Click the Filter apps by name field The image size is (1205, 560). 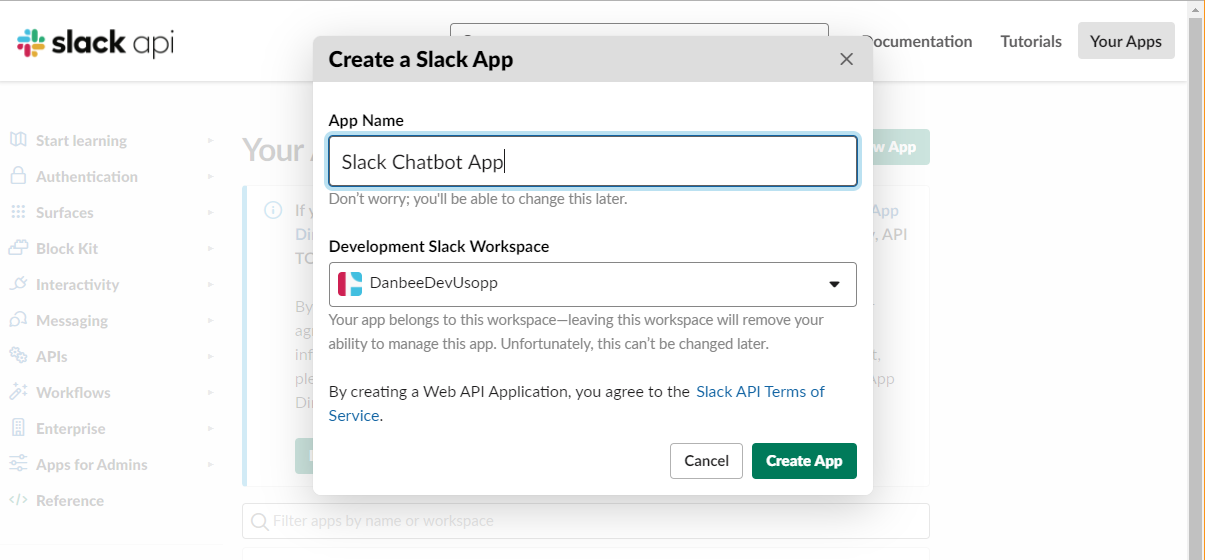(586, 521)
